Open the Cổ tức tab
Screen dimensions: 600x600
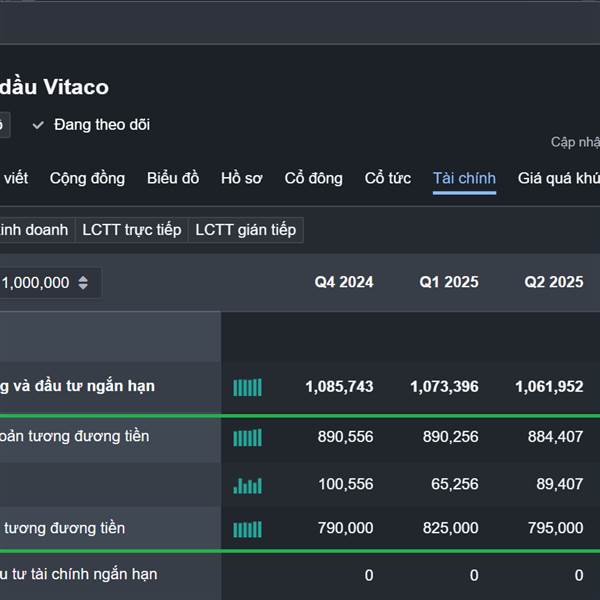coord(387,178)
